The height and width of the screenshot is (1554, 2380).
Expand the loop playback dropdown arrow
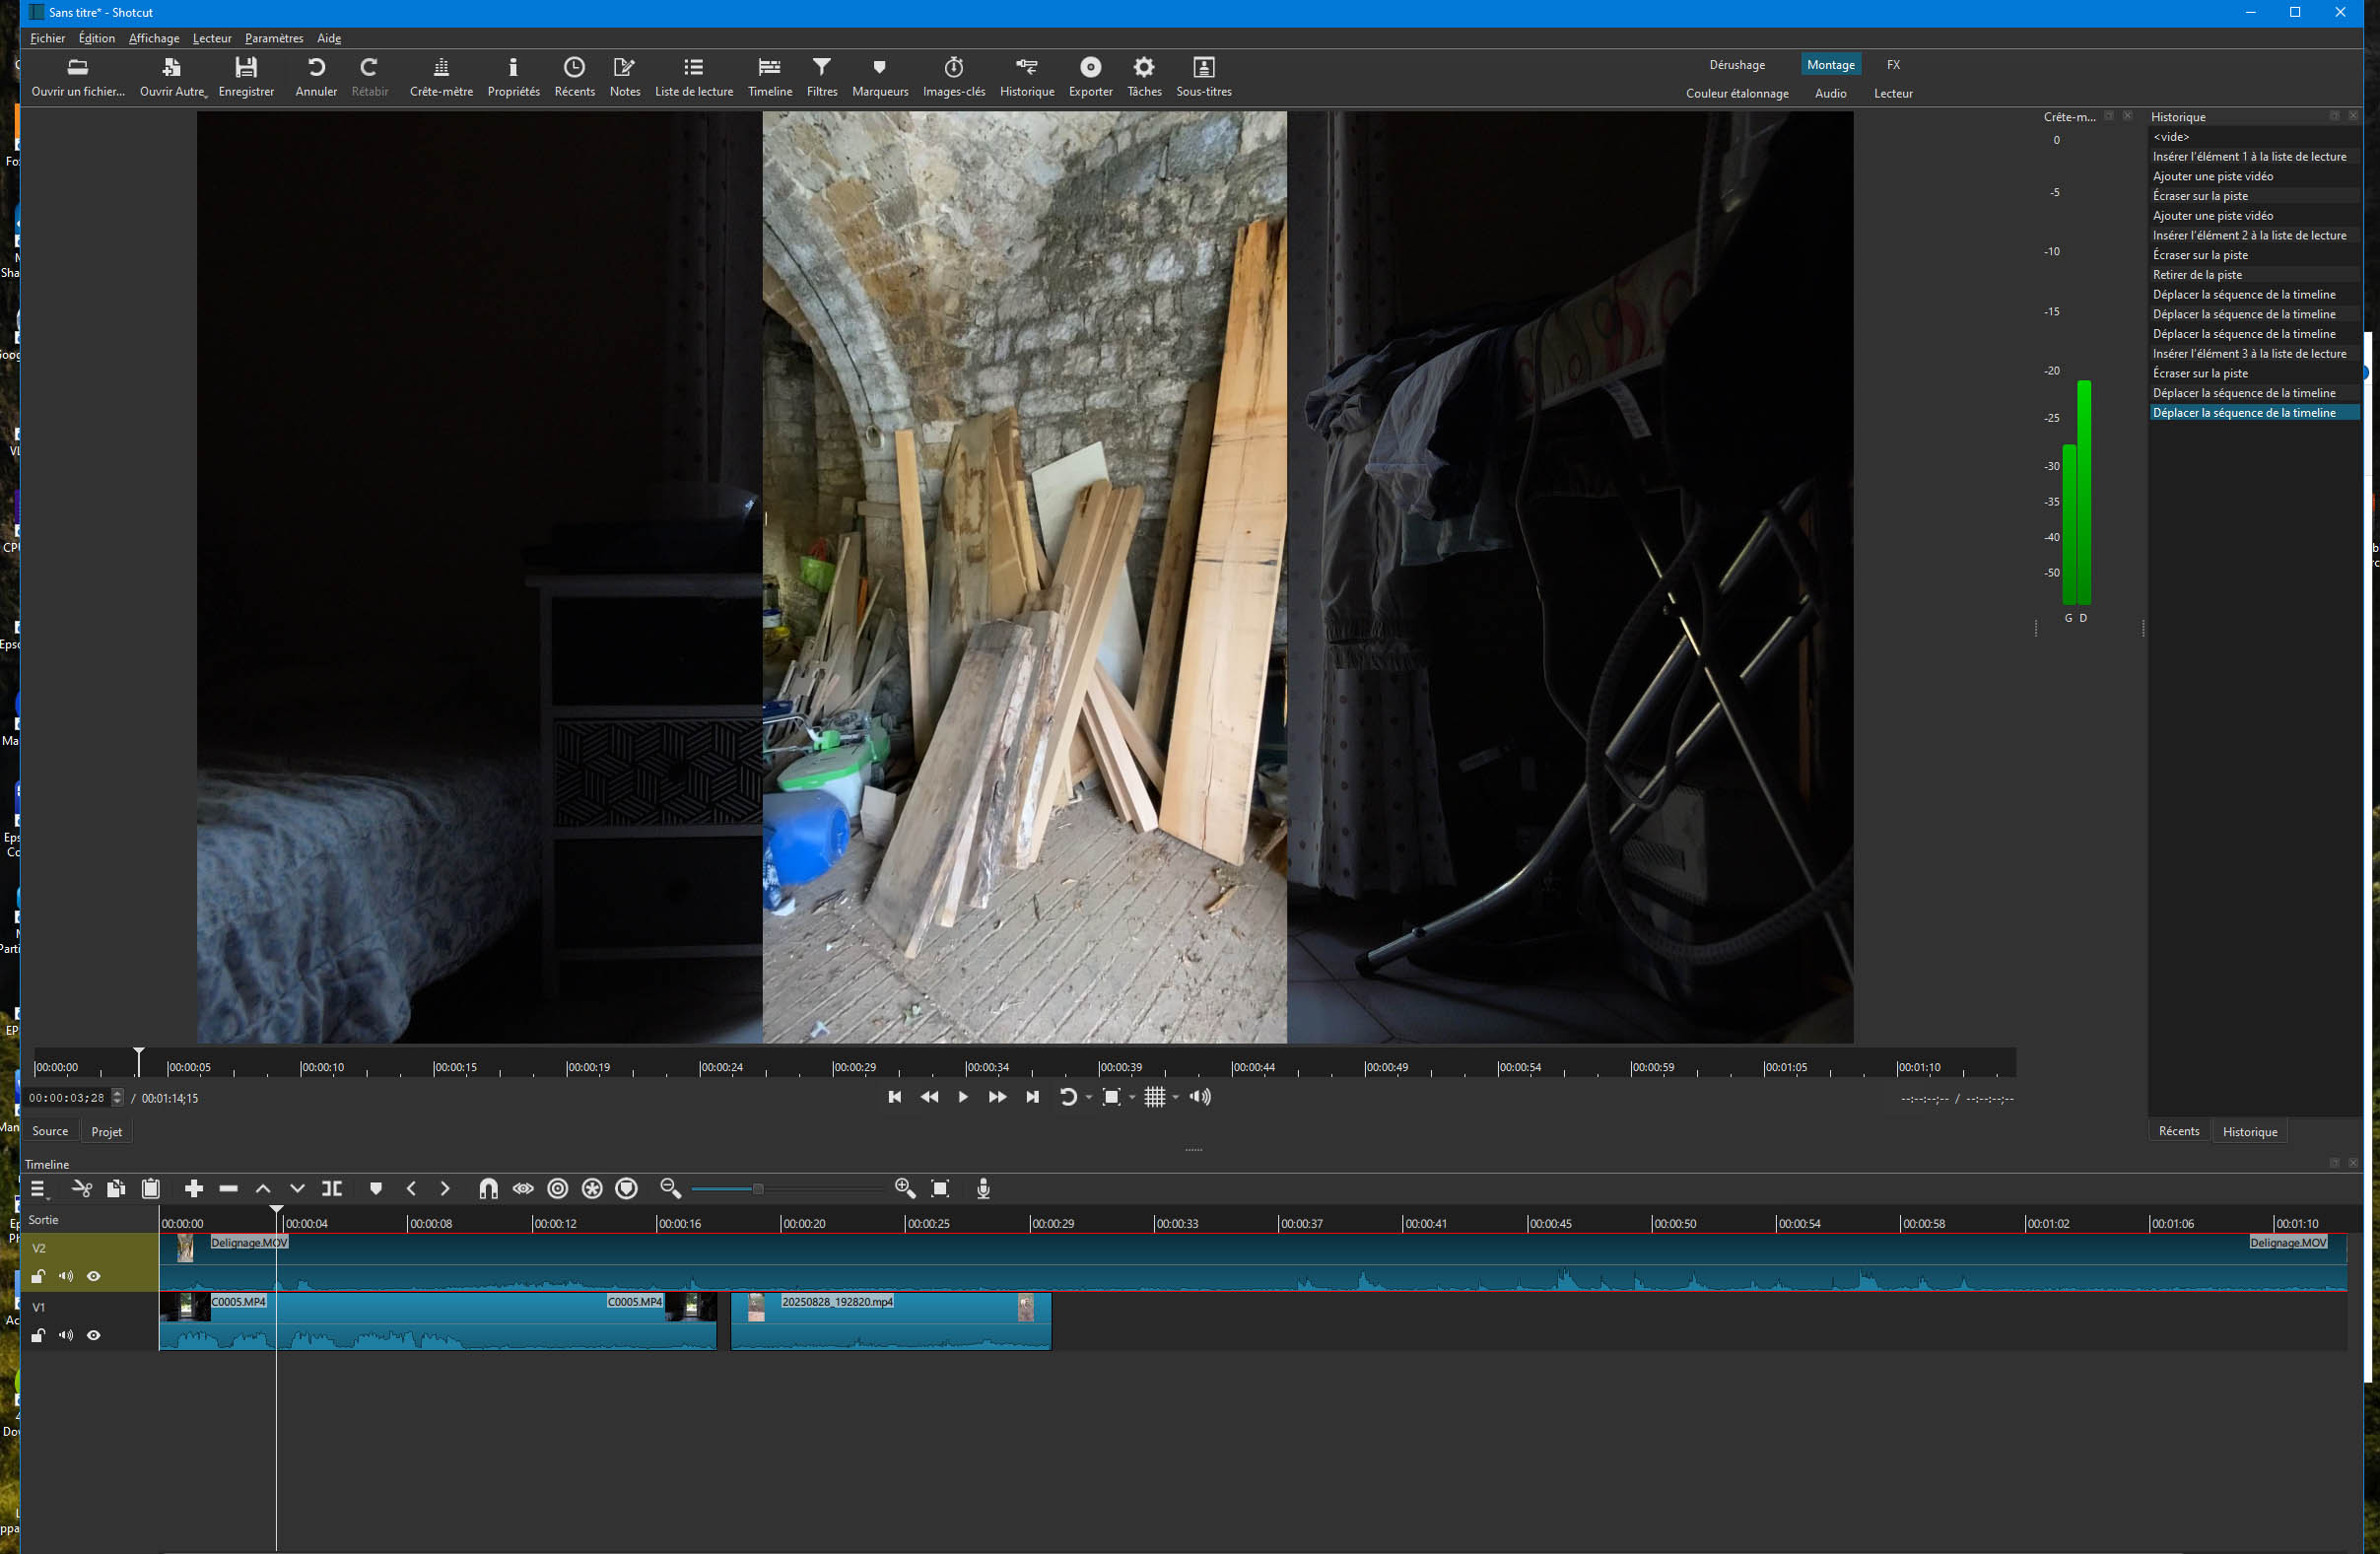click(x=1089, y=1098)
